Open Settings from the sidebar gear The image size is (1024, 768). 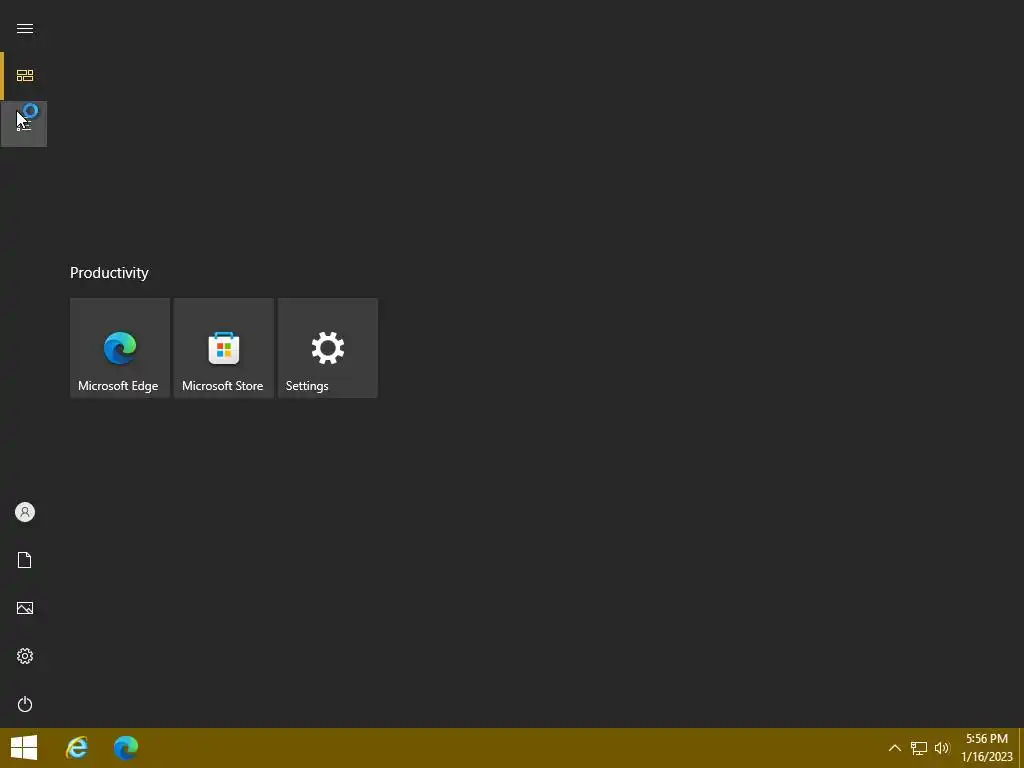pos(25,656)
